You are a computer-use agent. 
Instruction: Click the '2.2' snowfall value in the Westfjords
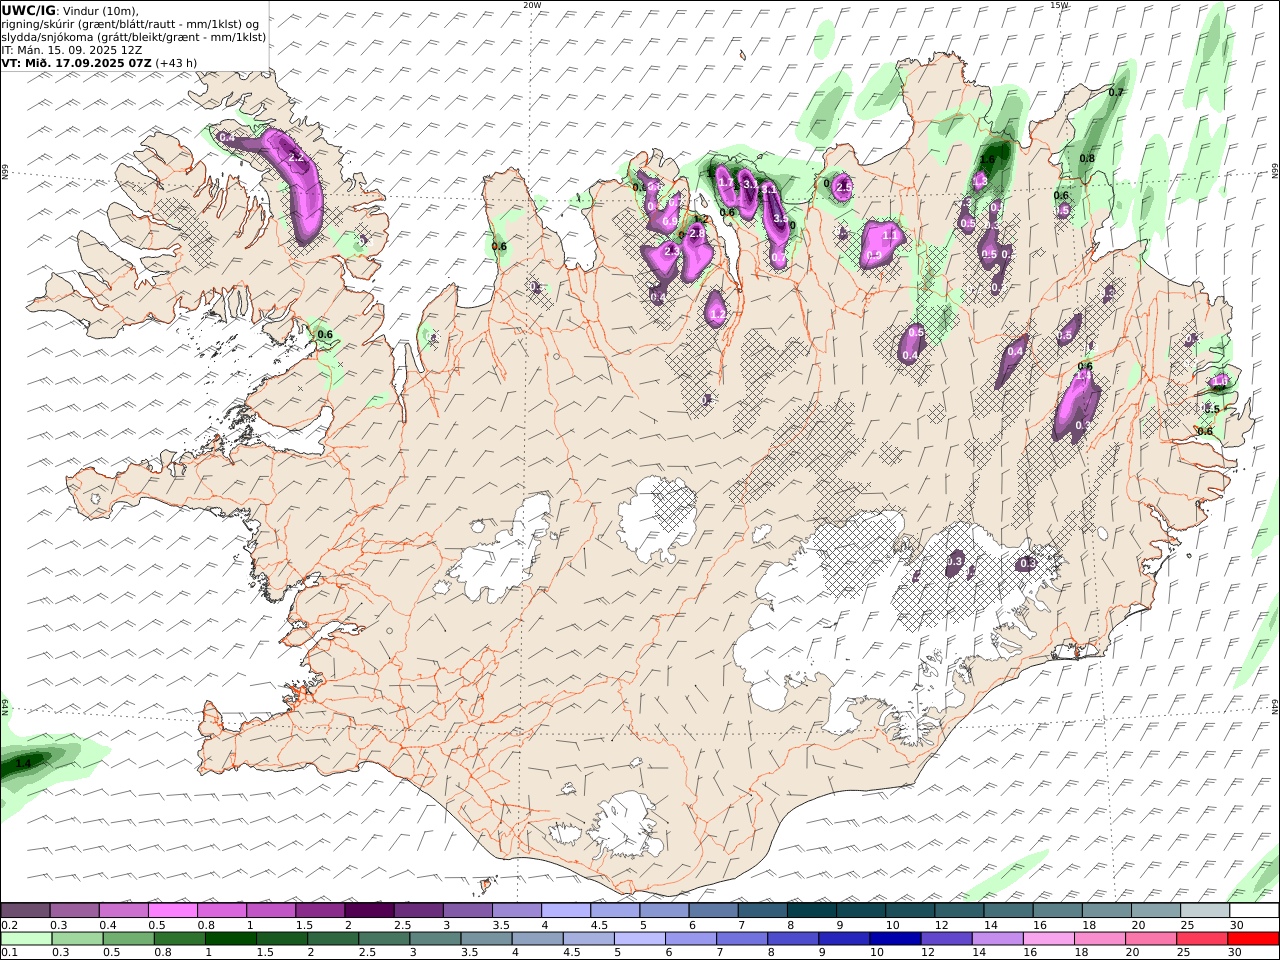pyautogui.click(x=295, y=157)
